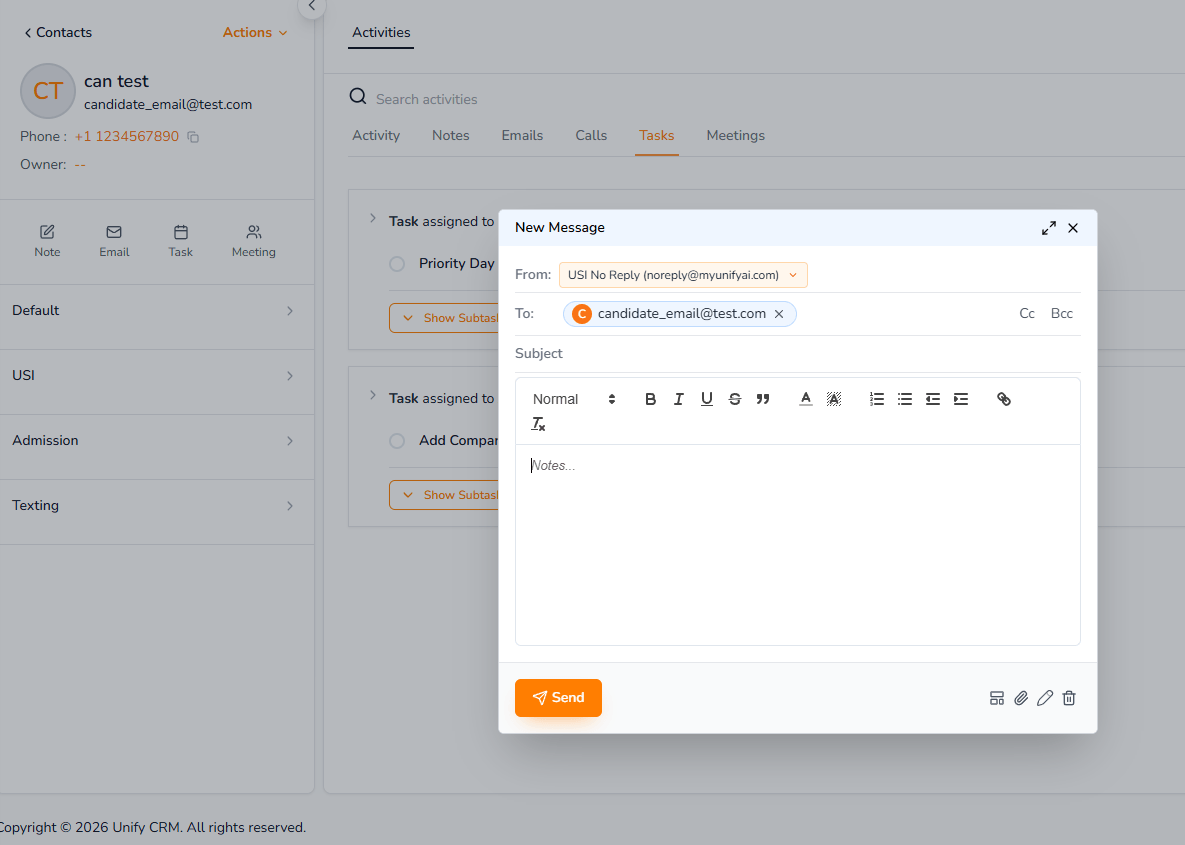Open the email templates icon
This screenshot has height=845, width=1185.
pyautogui.click(x=997, y=697)
